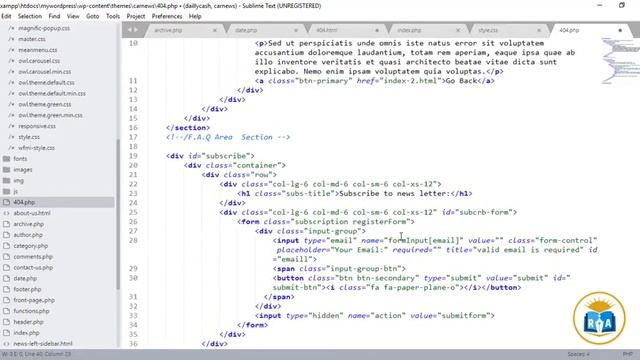Click the file icon beside category.php
Screen dimensions: 640x360
[x=6, y=246]
